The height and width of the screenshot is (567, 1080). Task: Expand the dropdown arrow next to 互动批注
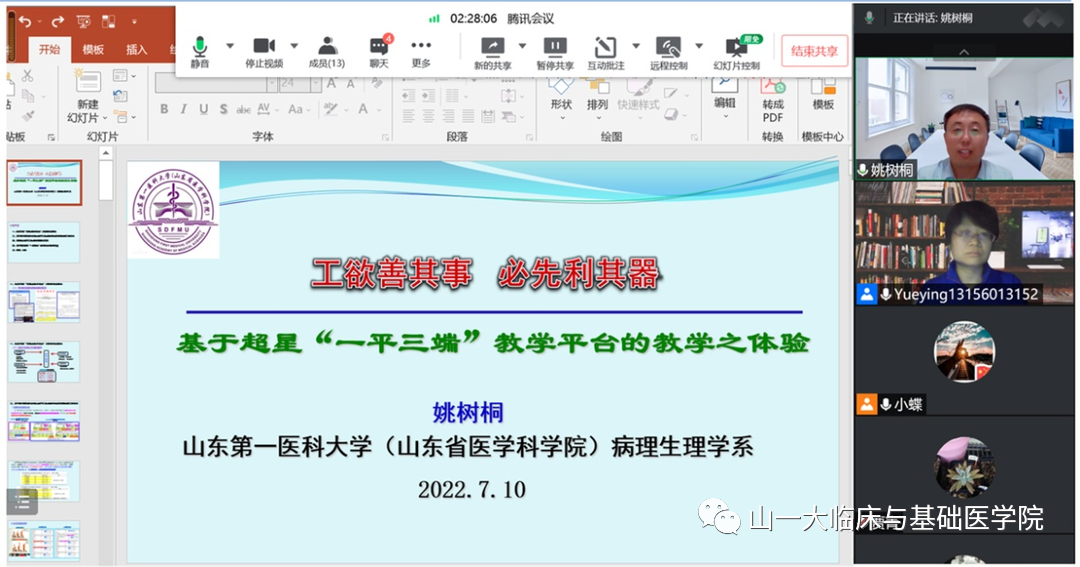tap(635, 46)
